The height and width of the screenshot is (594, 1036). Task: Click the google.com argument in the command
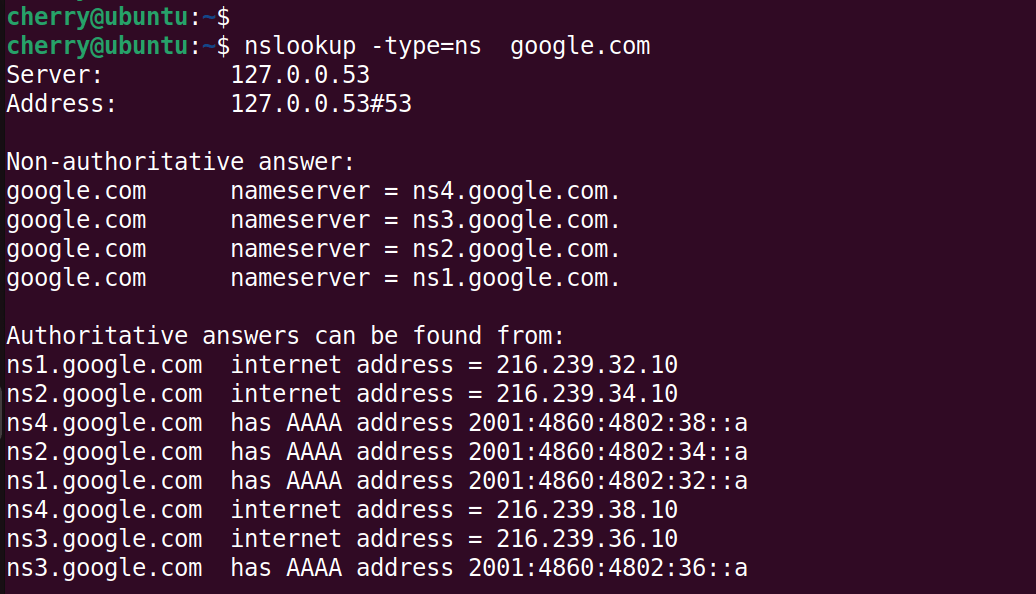point(580,46)
